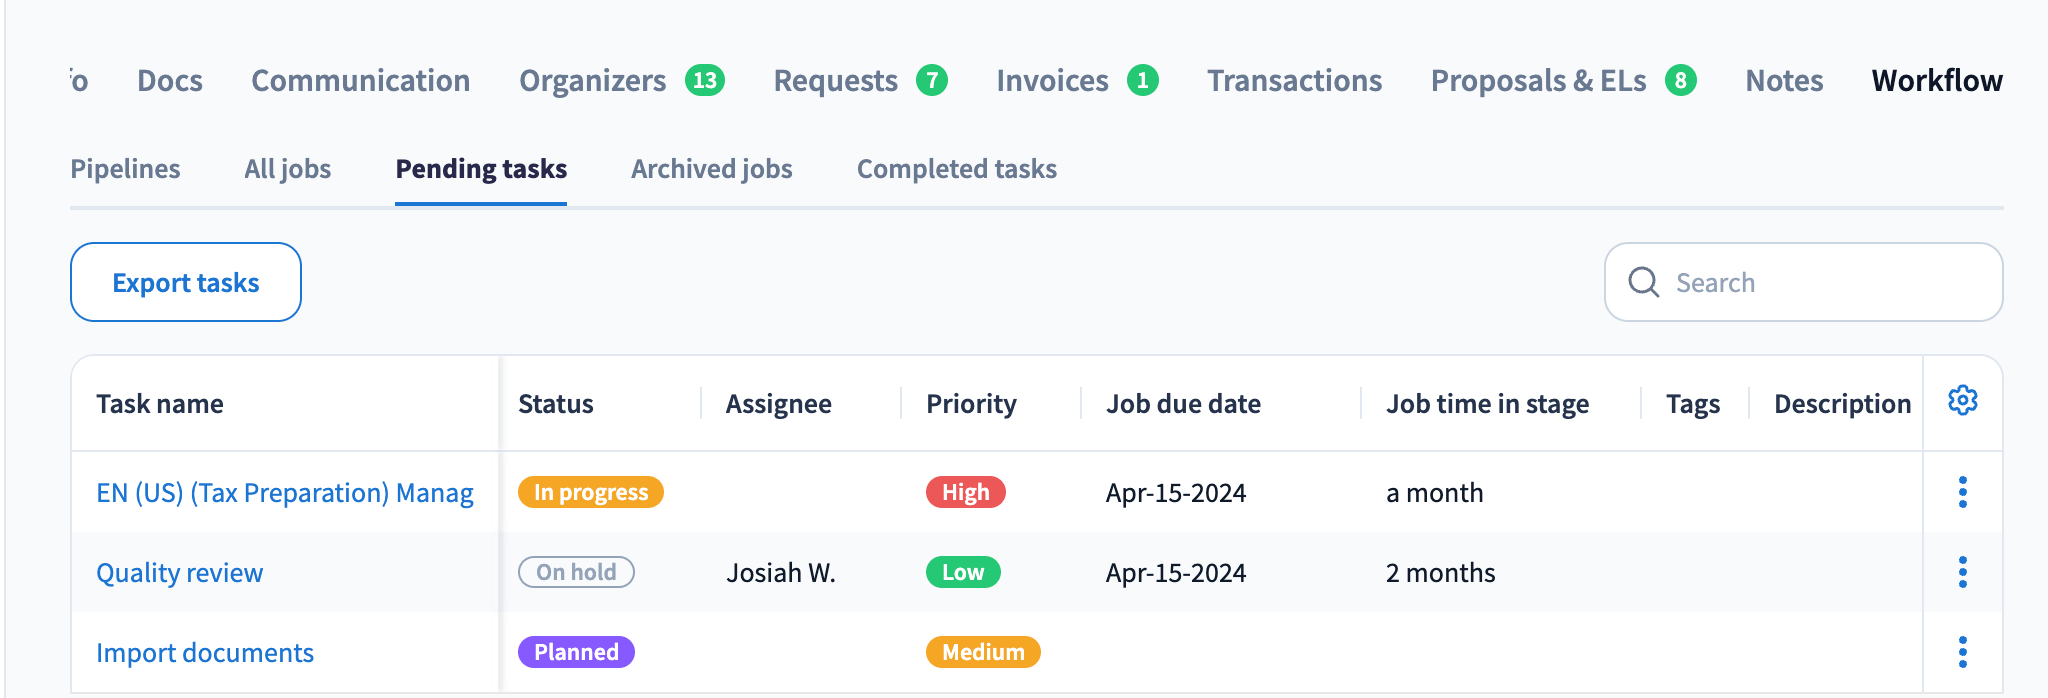Screen dimensions: 2048x698
Task: Open three-dot menu for Import documents task
Action: [1962, 652]
